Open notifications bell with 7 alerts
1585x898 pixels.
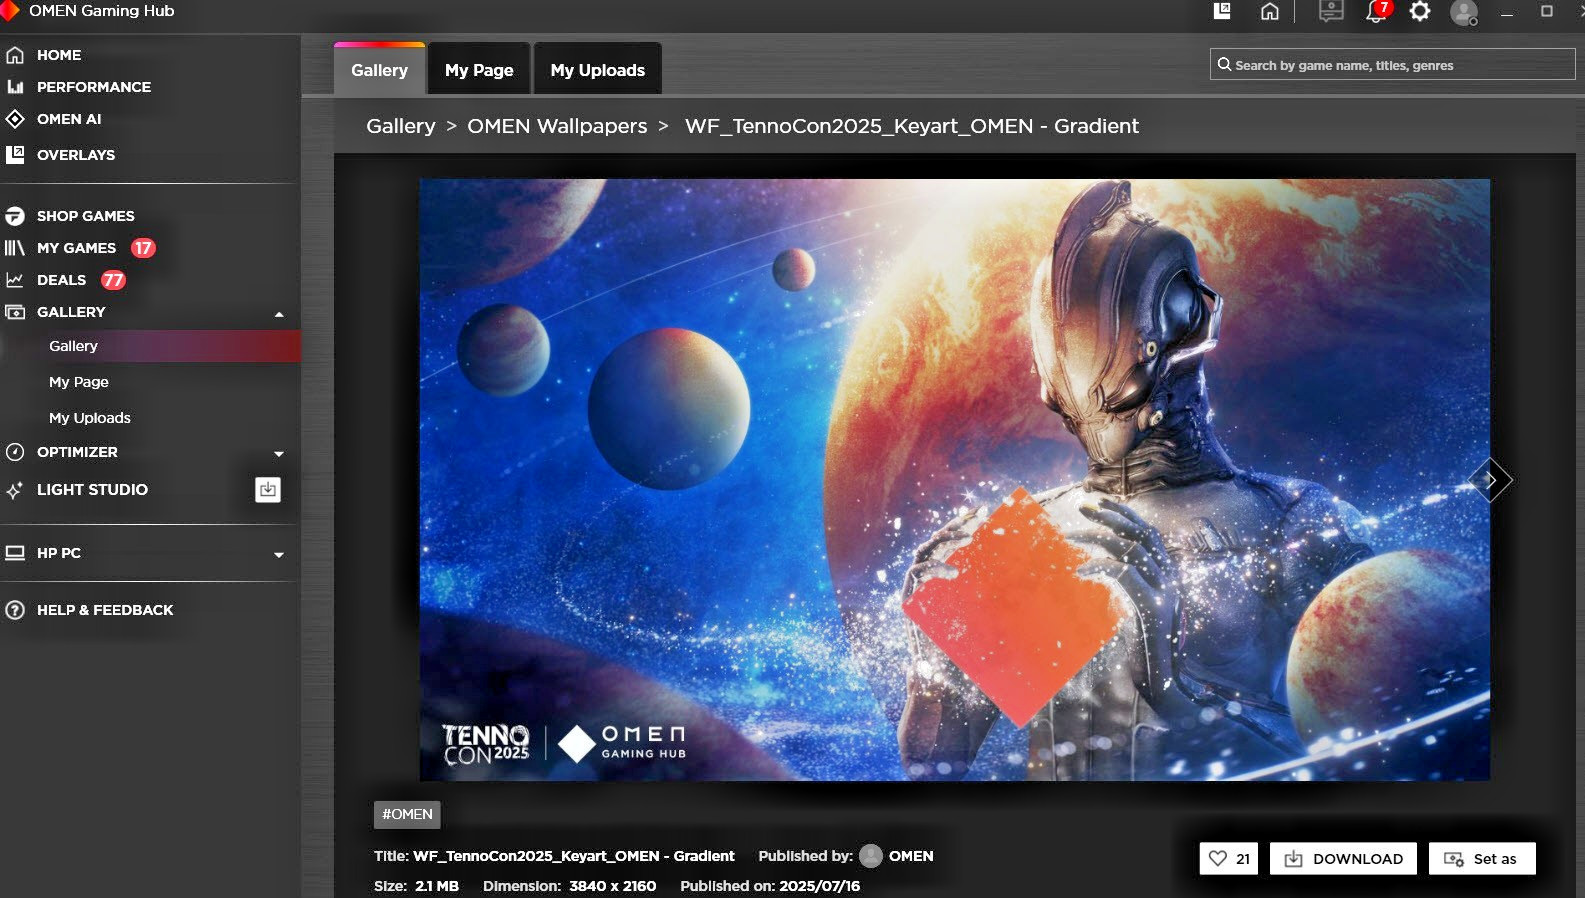[x=1378, y=11]
